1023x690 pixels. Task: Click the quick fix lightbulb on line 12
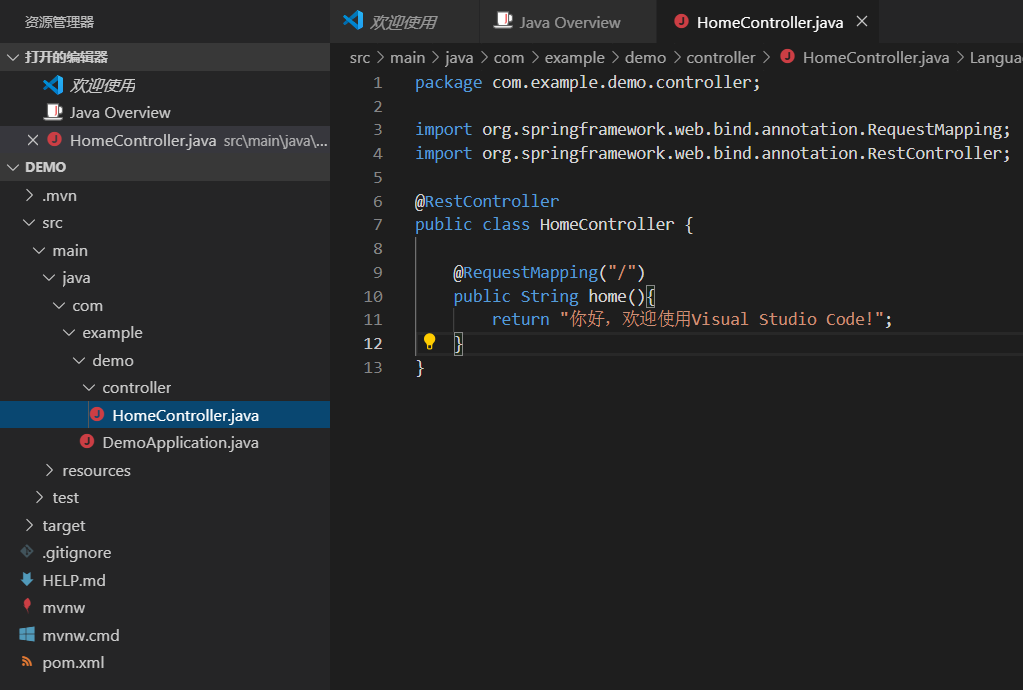(x=429, y=342)
